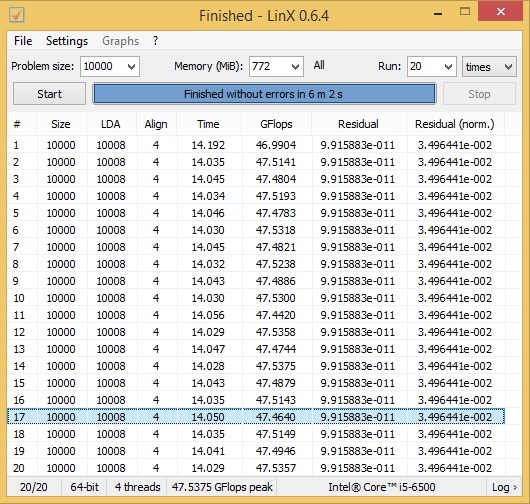
Task: Click the 4 threads status entry
Action: pyautogui.click(x=137, y=487)
